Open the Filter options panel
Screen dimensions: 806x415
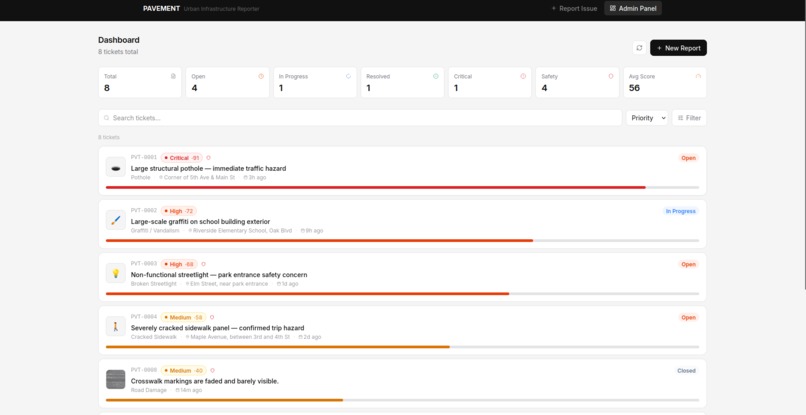[689, 118]
